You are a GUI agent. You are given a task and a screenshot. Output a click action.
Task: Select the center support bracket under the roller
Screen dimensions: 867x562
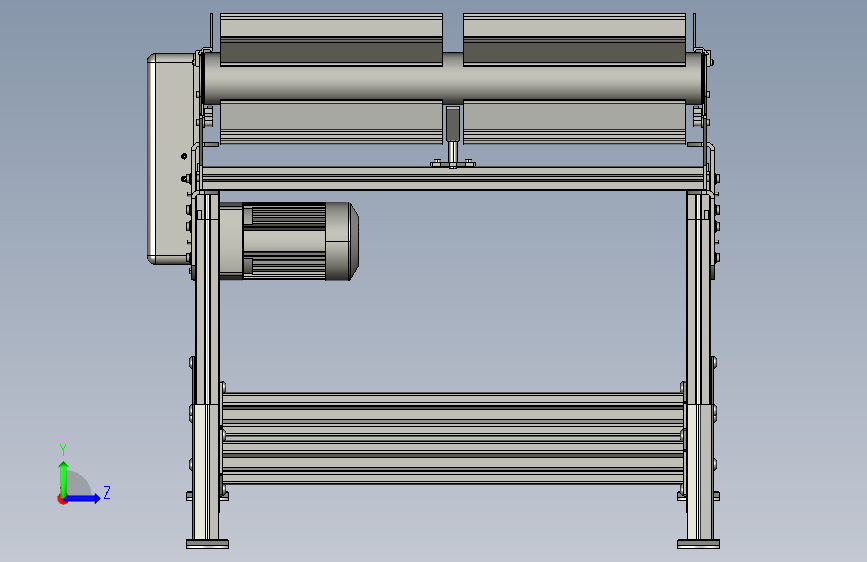click(x=453, y=137)
